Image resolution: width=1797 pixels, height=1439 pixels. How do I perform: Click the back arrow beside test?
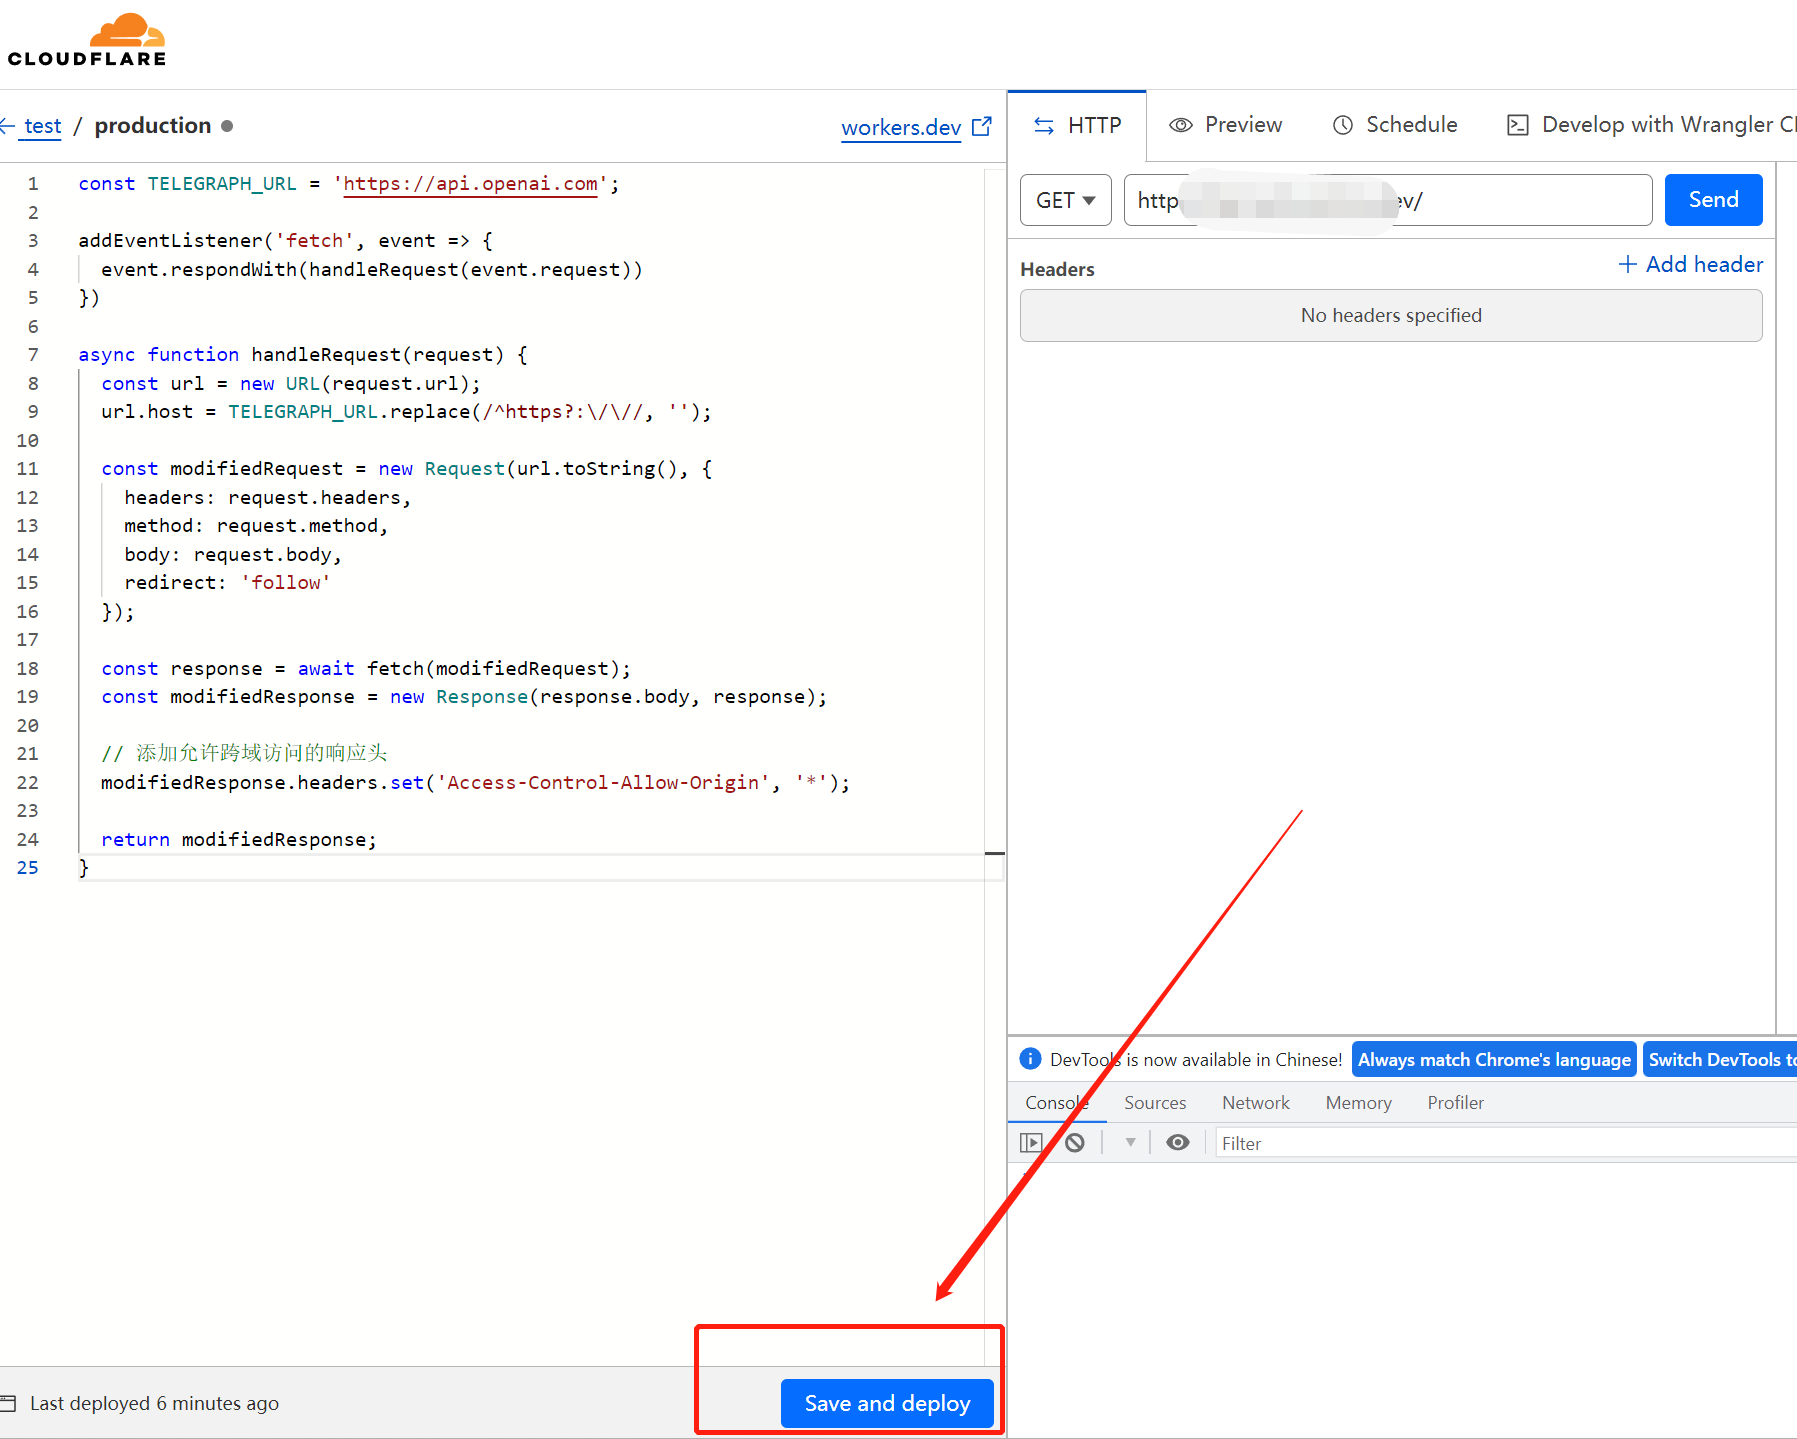tap(7, 126)
